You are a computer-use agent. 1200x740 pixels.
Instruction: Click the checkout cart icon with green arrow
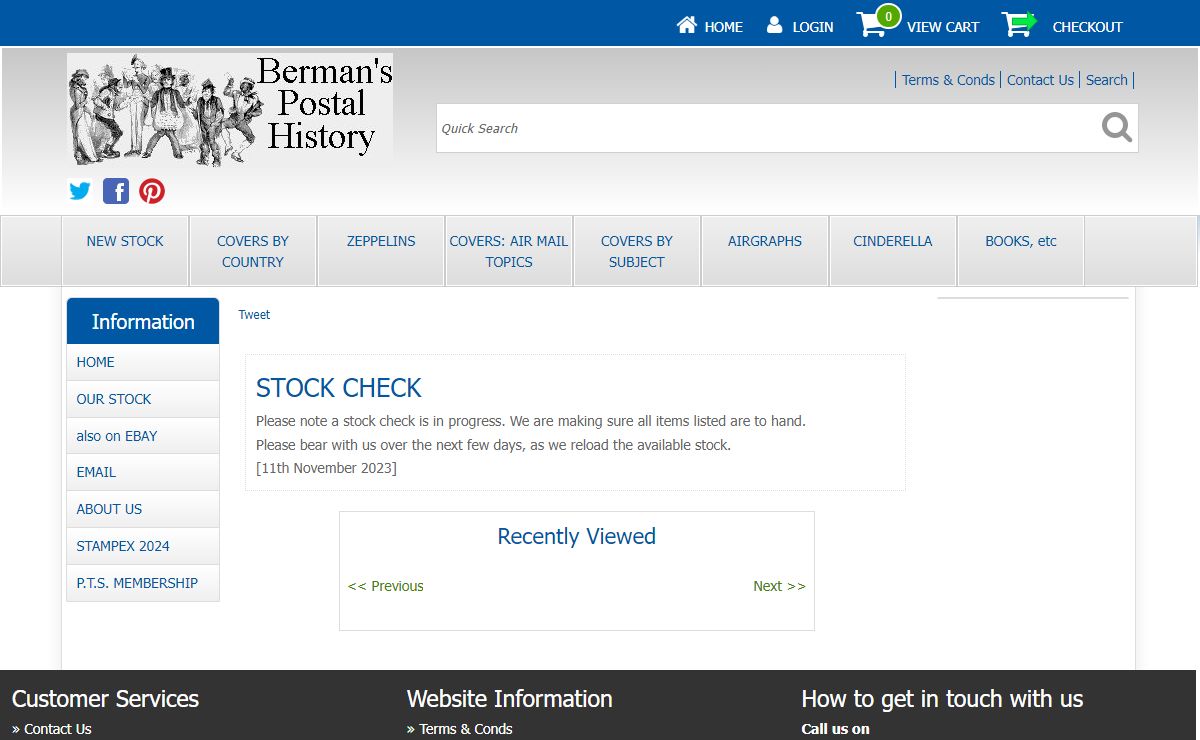click(1019, 24)
